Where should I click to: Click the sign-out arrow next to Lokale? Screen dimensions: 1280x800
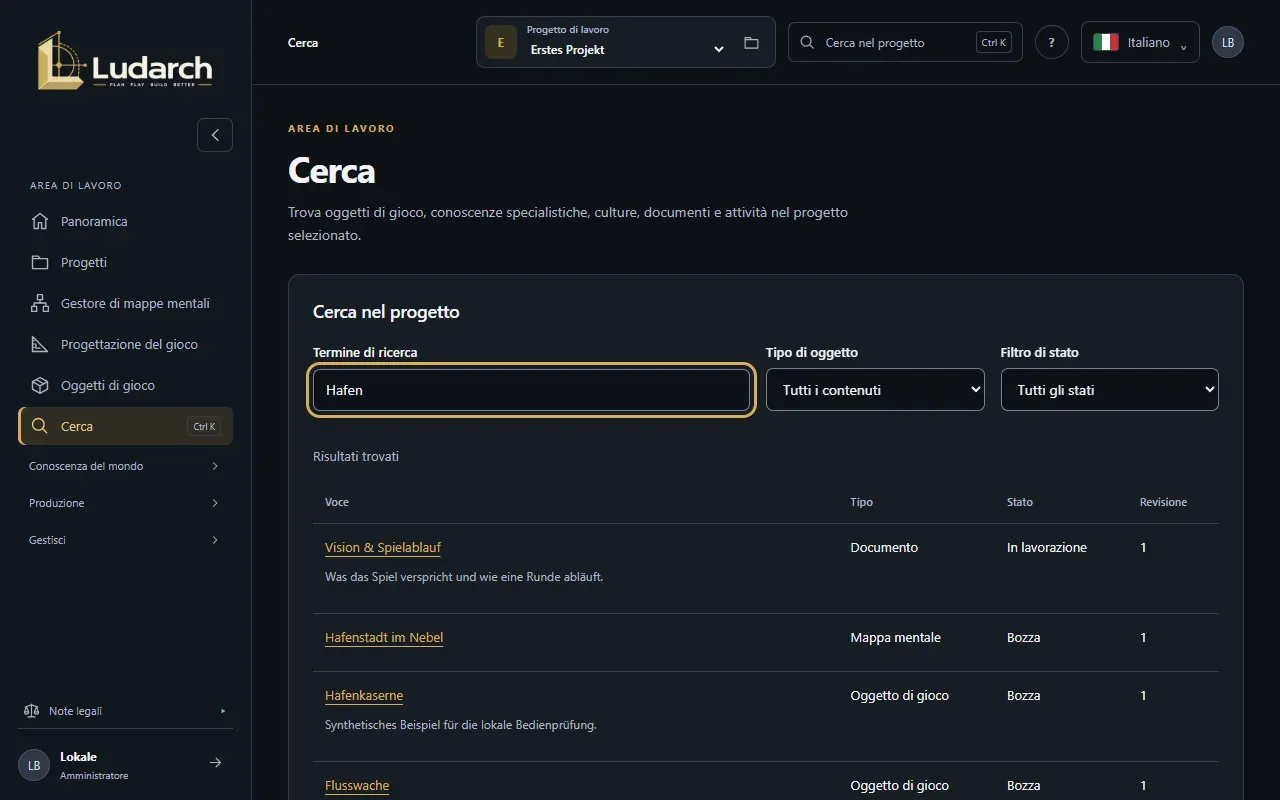coord(215,763)
